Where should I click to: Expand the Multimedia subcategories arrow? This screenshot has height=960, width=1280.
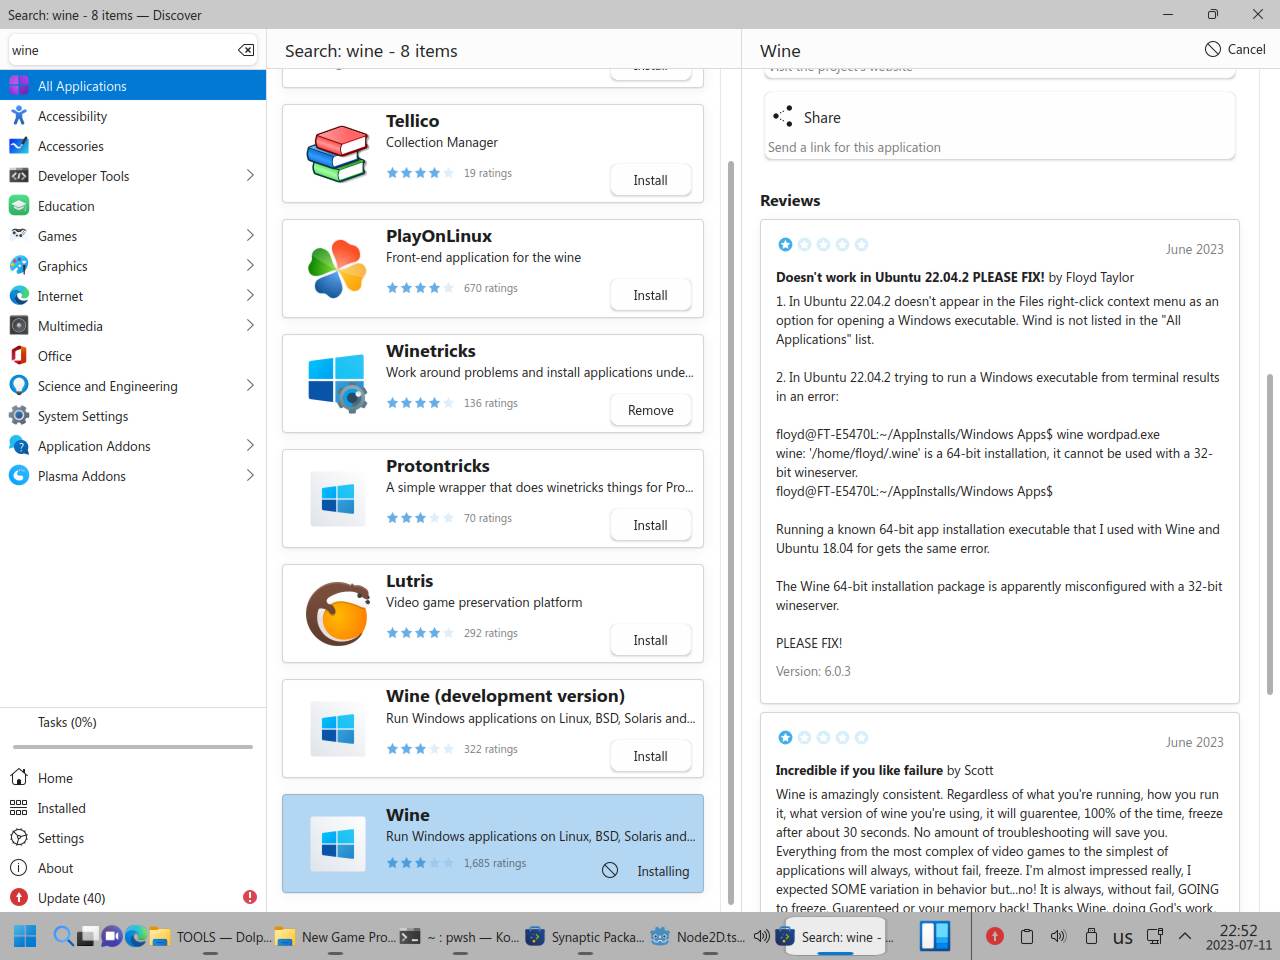(250, 326)
